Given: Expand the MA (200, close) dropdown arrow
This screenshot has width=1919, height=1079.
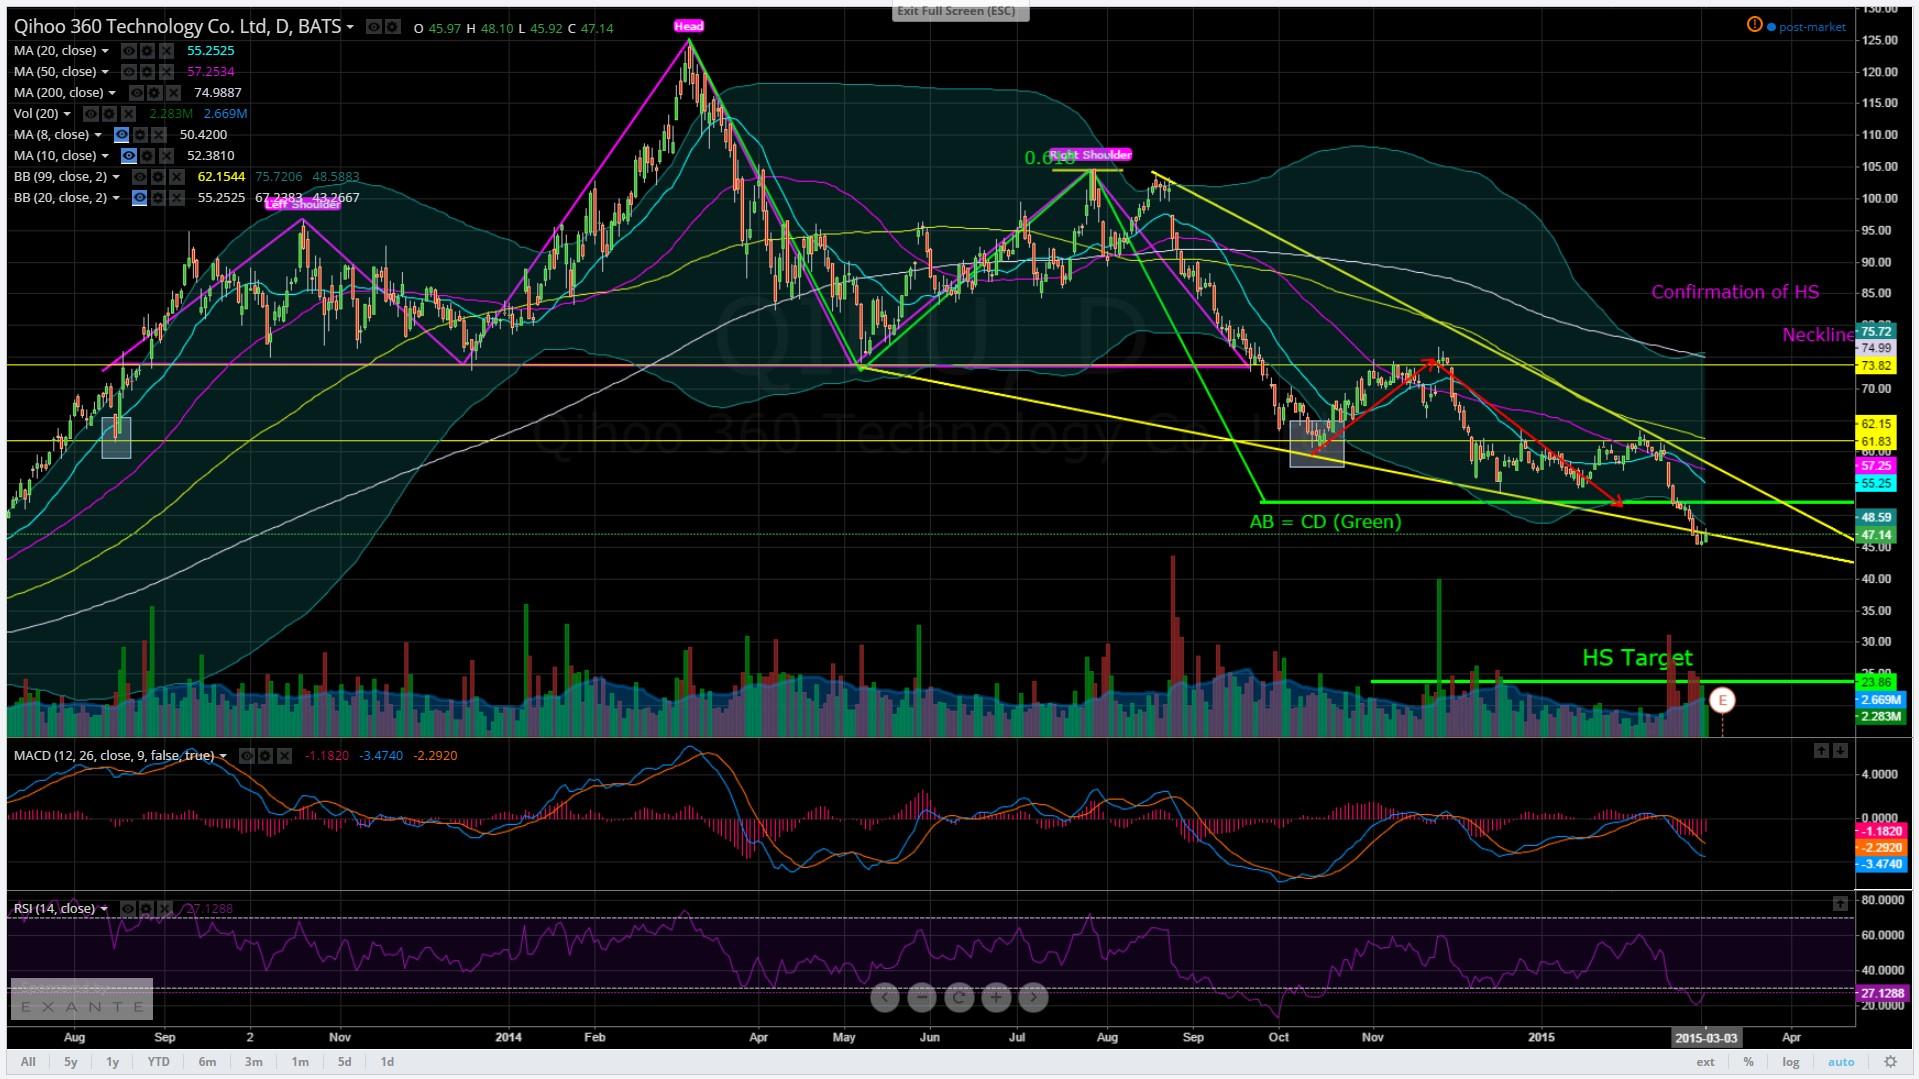Looking at the screenshot, I should pyautogui.click(x=112, y=92).
